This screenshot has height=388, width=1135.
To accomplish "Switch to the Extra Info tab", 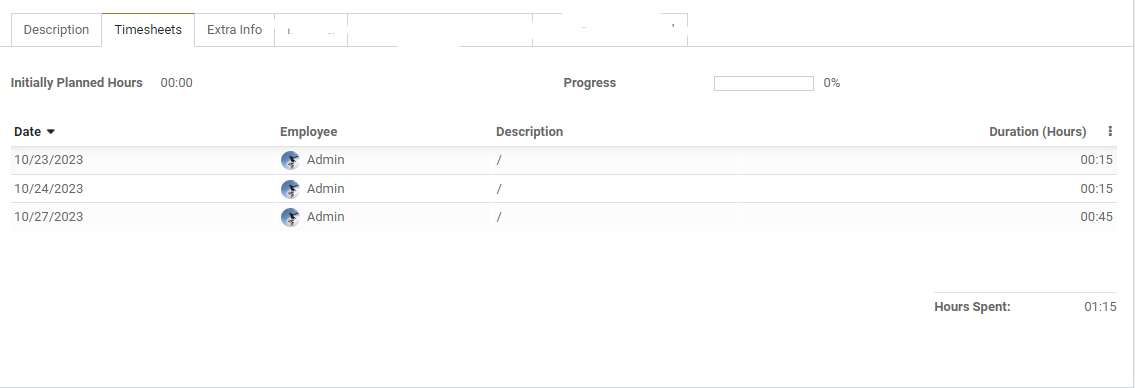I will click(235, 30).
